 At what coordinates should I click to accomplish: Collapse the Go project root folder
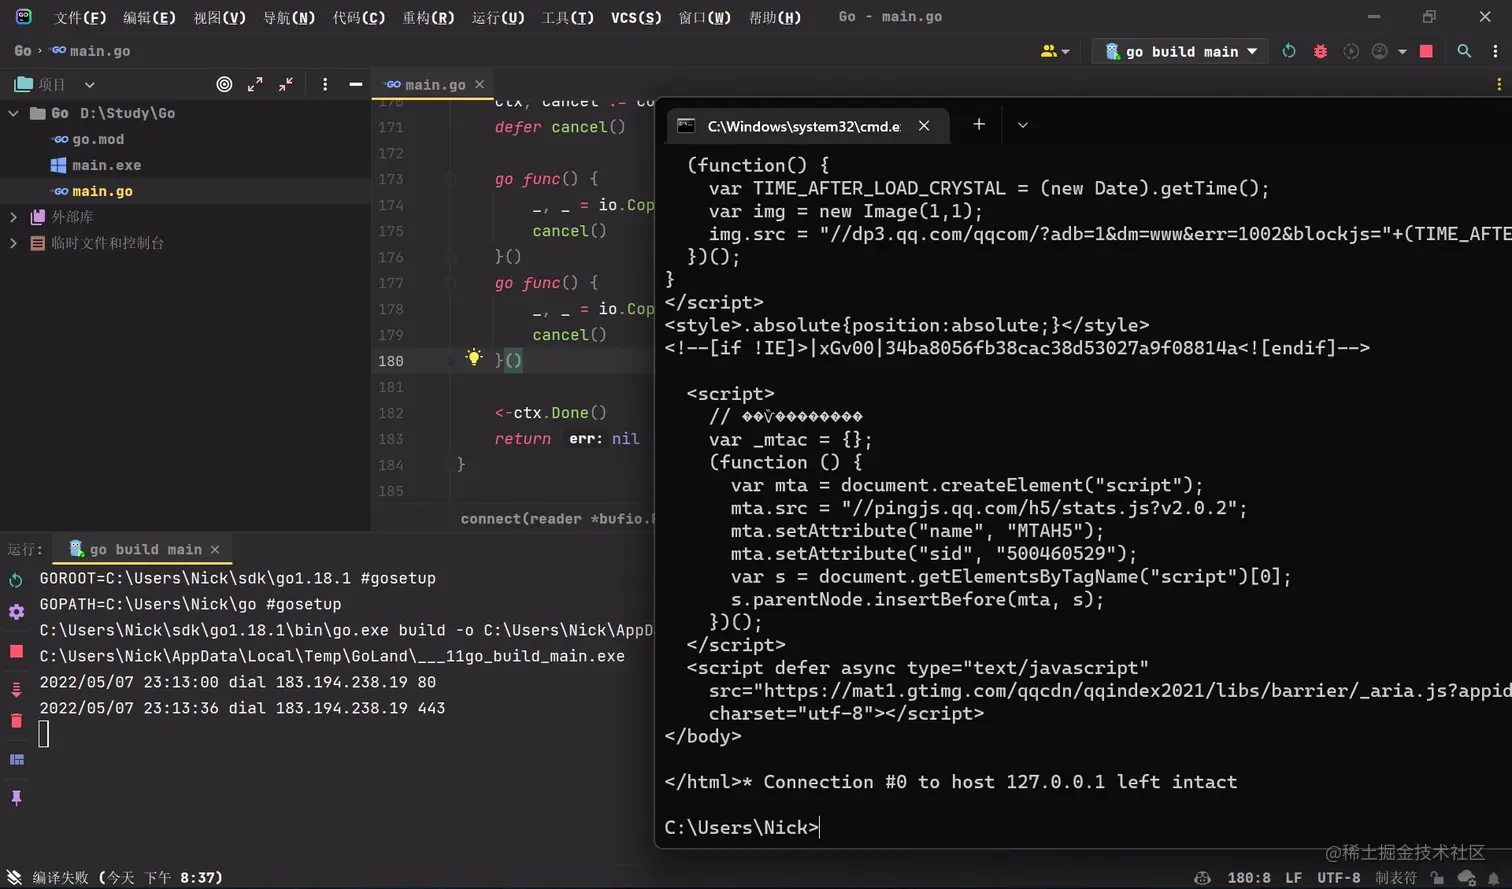13,113
